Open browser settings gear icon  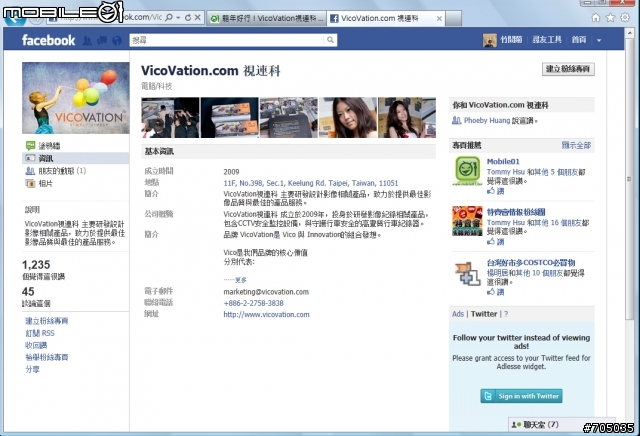click(625, 18)
